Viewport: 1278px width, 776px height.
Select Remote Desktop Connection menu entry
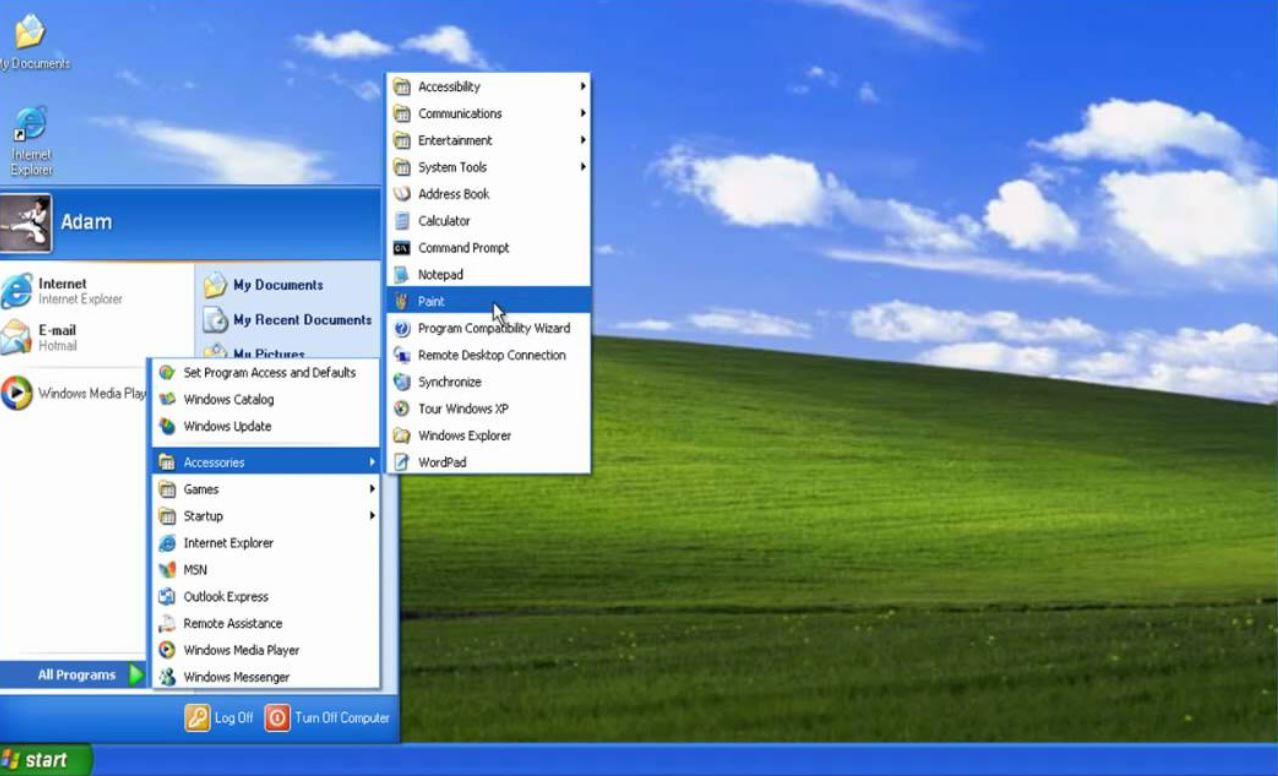point(491,355)
